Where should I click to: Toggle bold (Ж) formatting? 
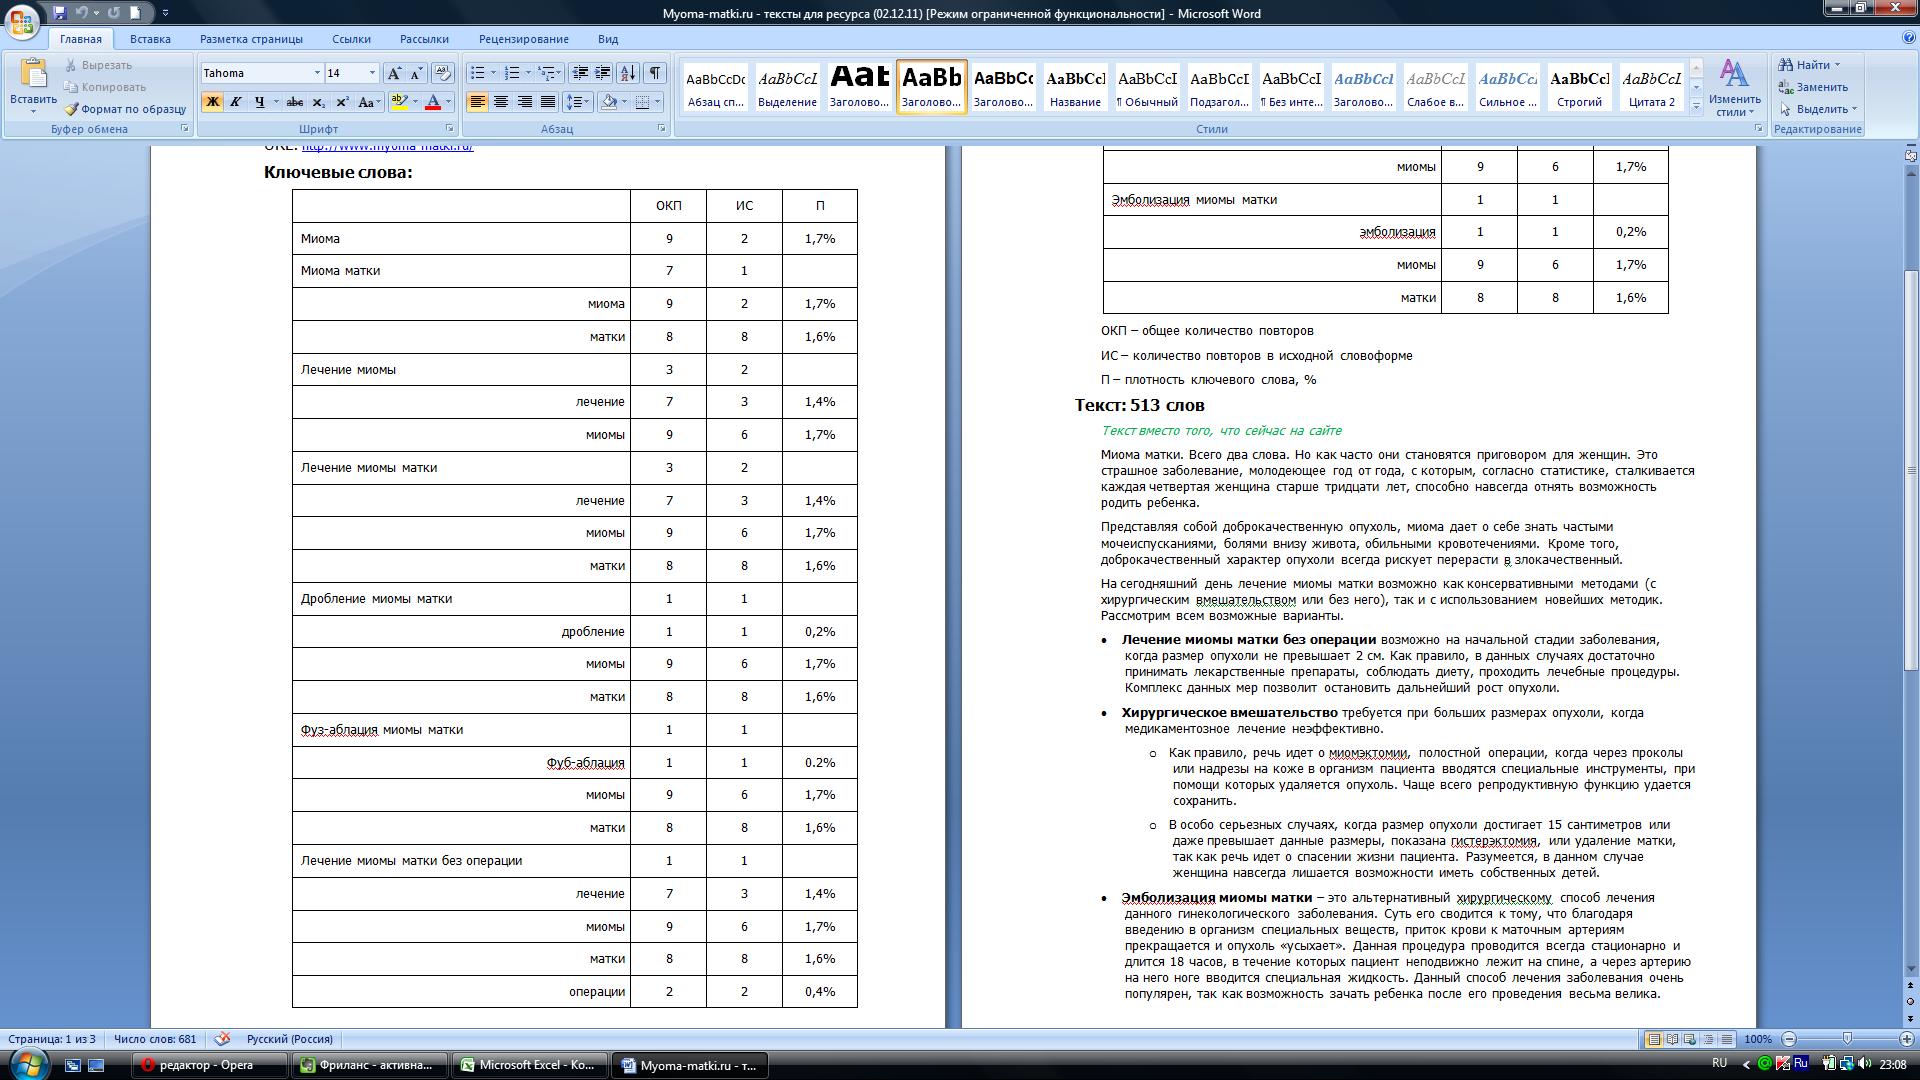pyautogui.click(x=212, y=102)
